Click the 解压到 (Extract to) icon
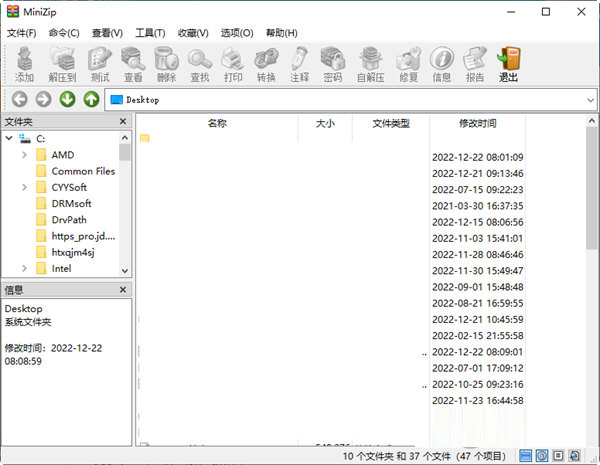 [62, 64]
